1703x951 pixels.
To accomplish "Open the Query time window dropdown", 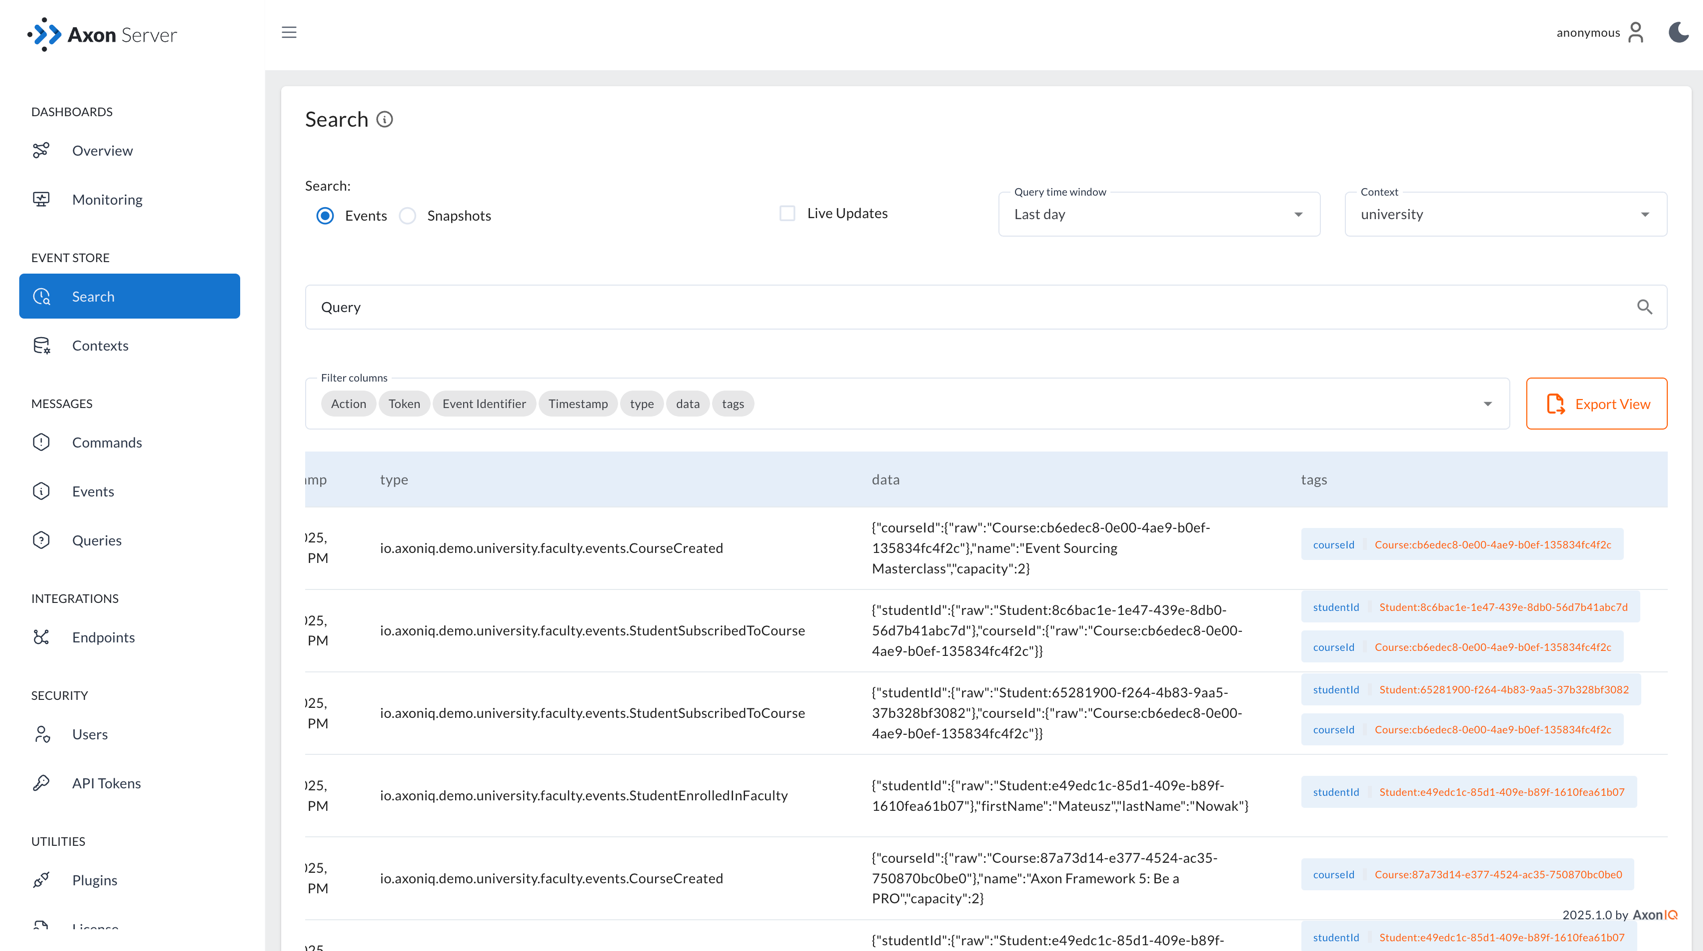I will click(x=1297, y=214).
